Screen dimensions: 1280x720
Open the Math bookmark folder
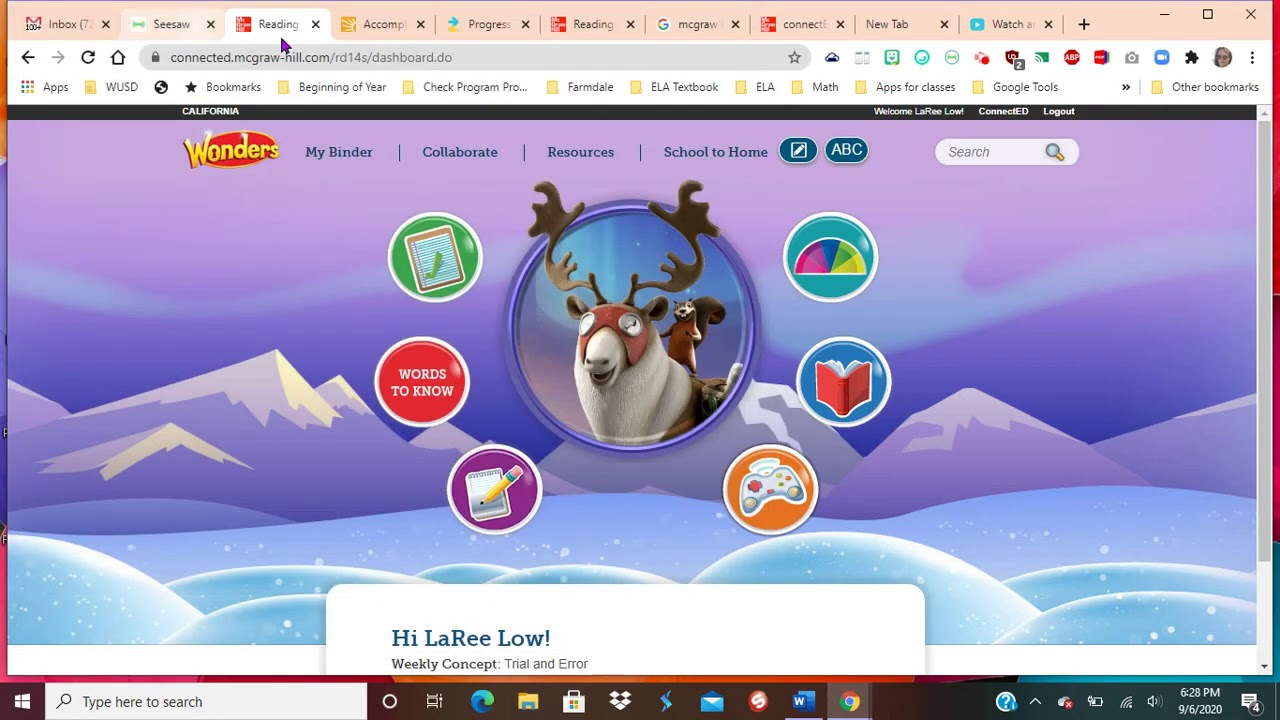pos(815,87)
